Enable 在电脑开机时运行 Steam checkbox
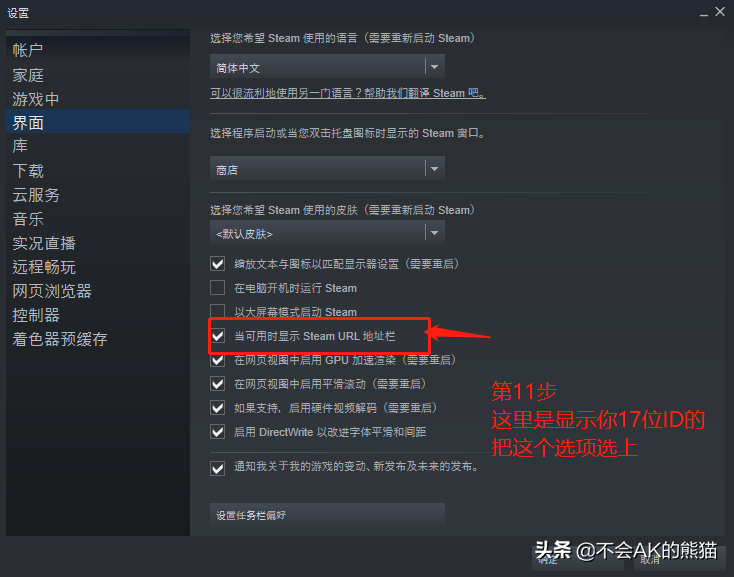 (218, 287)
